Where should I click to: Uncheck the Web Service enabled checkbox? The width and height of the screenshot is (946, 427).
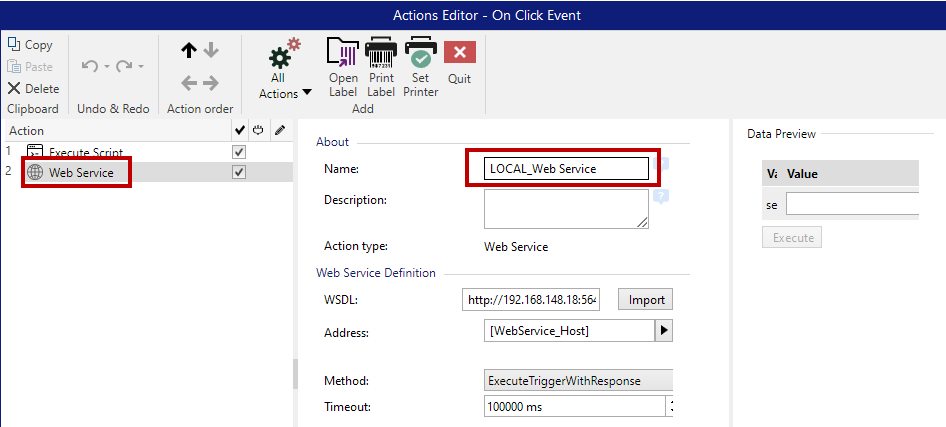coord(239,173)
